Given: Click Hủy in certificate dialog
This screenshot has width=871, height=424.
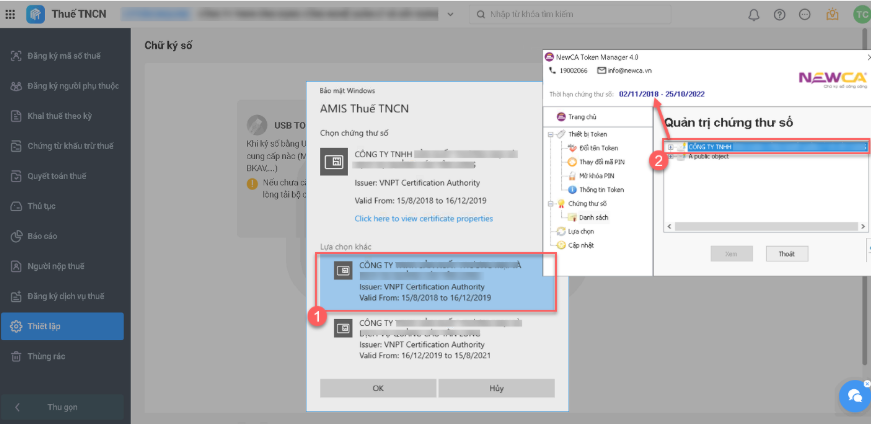Looking at the screenshot, I should pyautogui.click(x=496, y=388).
